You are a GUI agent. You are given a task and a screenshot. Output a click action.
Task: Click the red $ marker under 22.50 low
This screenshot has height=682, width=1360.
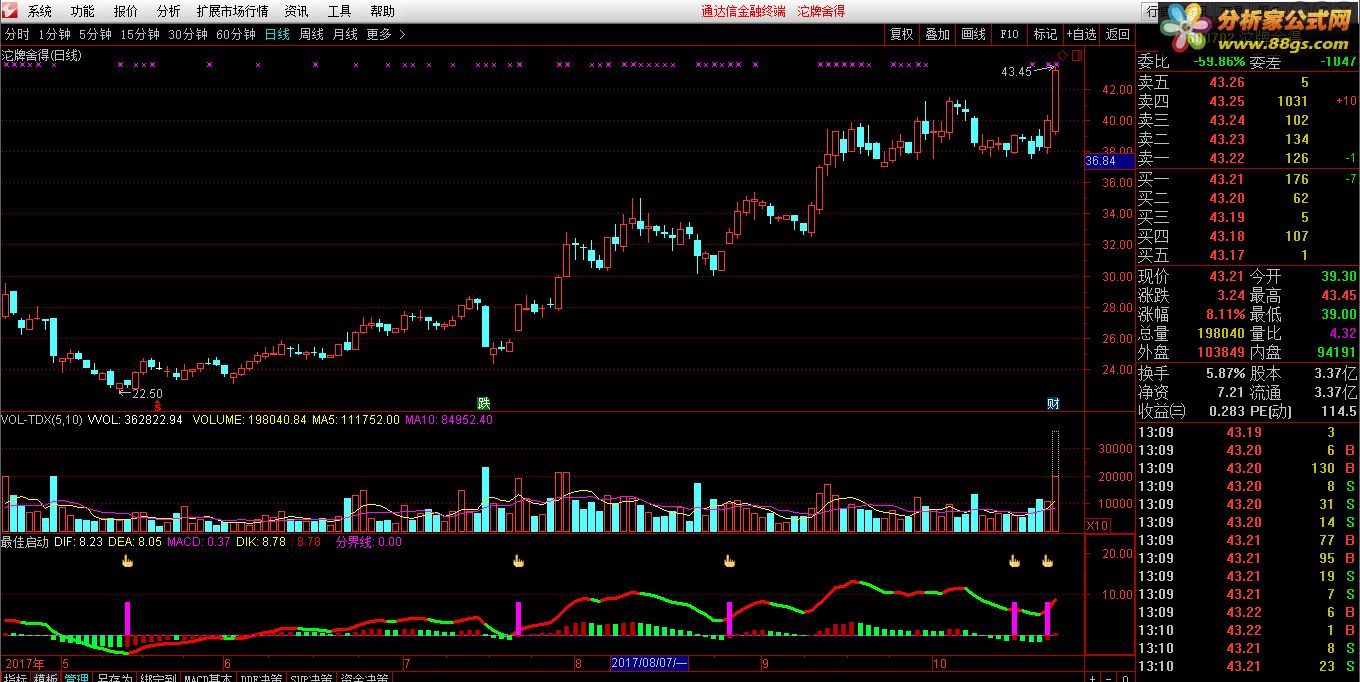point(157,406)
